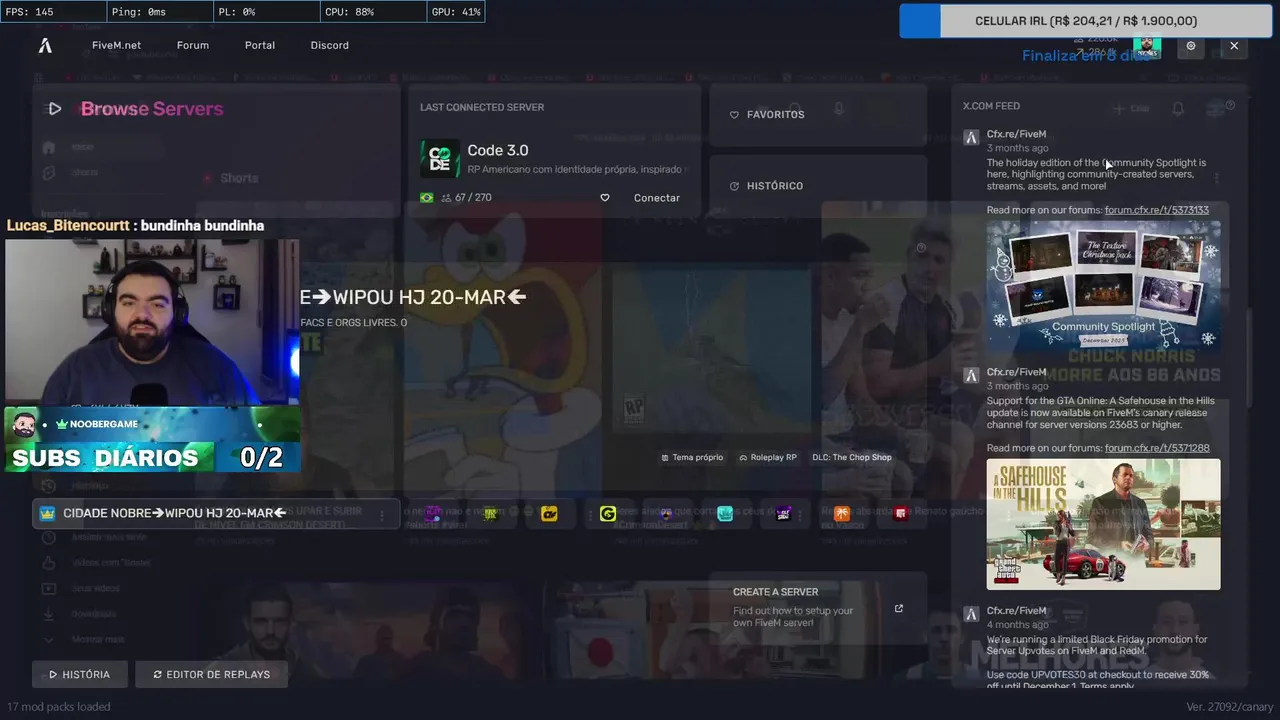
Task: Select the yellow CV server icon
Action: [x=549, y=514]
